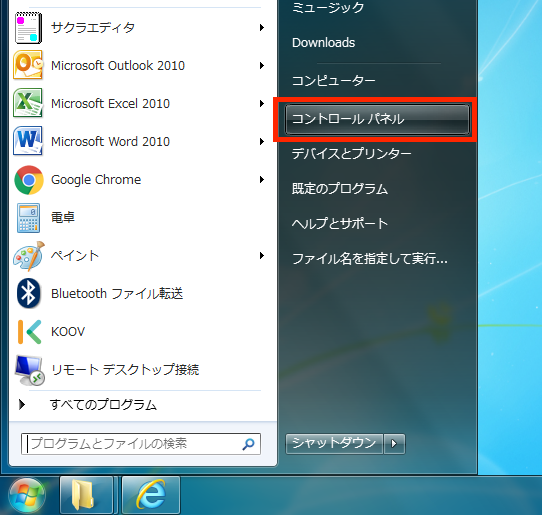Click the シャットダウン button
This screenshot has width=542, height=515.
(334, 444)
